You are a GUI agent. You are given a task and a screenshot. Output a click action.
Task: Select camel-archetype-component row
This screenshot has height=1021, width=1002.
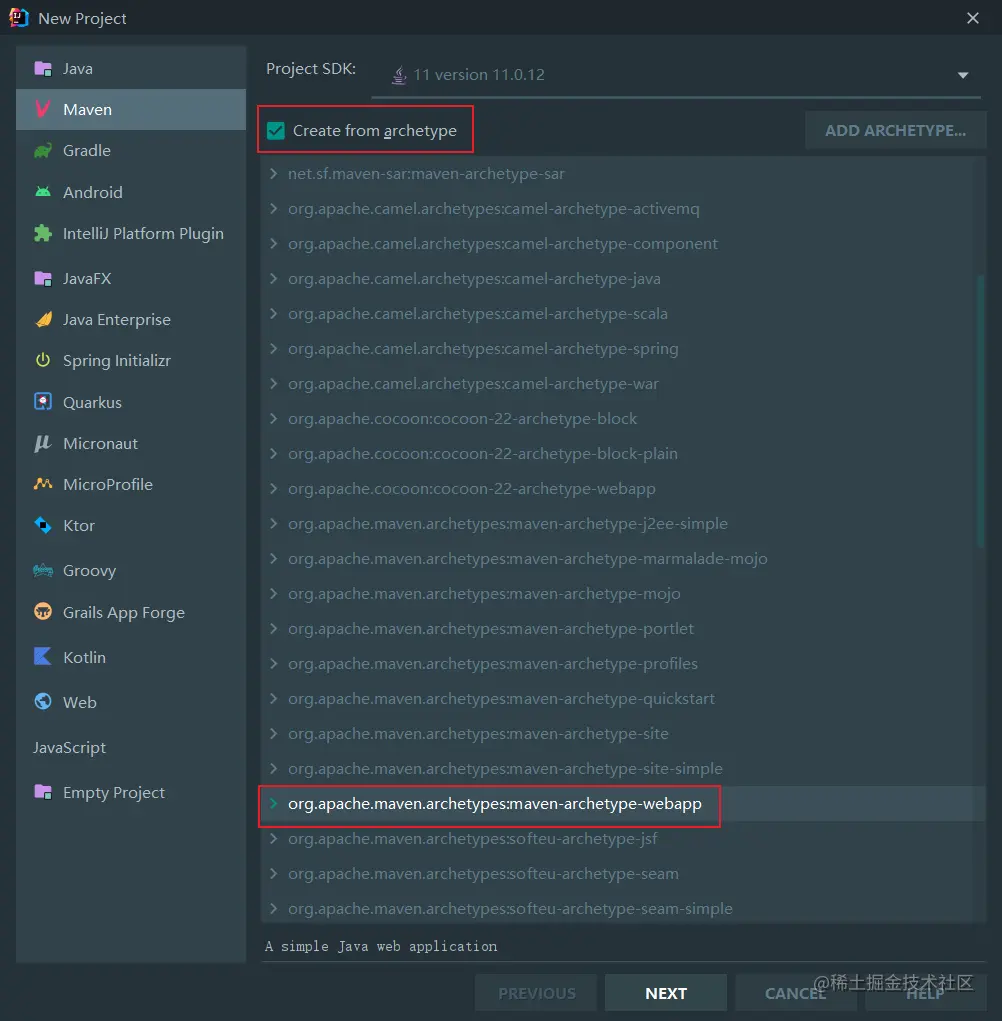pyautogui.click(x=624, y=244)
